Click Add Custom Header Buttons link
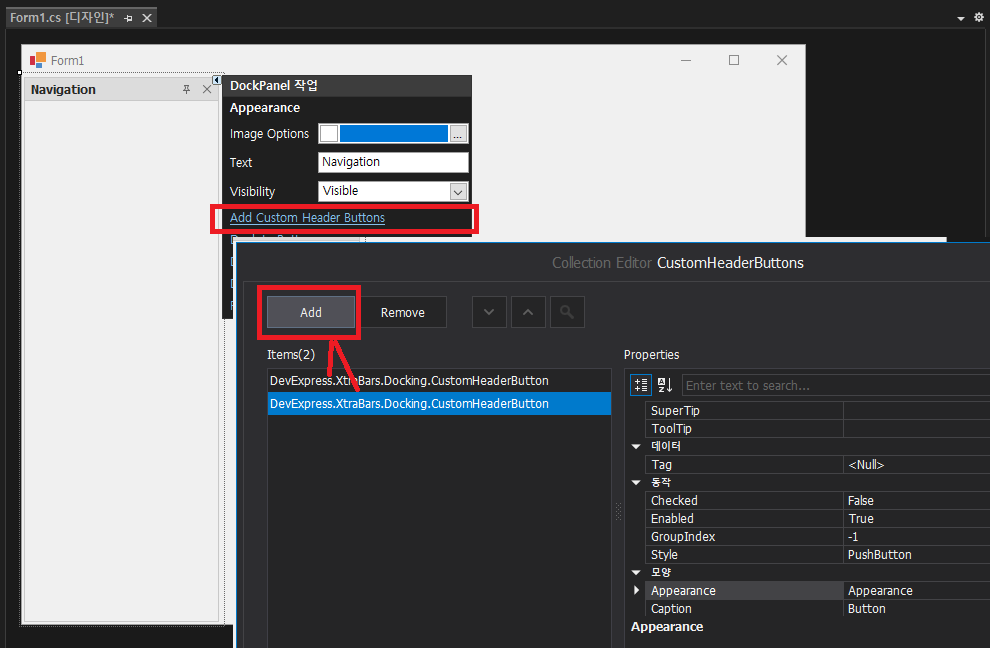This screenshot has width=990, height=648. pos(307,217)
